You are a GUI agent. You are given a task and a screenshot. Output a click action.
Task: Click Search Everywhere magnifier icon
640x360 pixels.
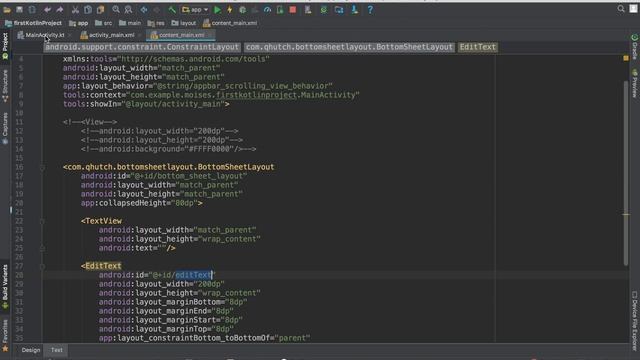tap(621, 9)
